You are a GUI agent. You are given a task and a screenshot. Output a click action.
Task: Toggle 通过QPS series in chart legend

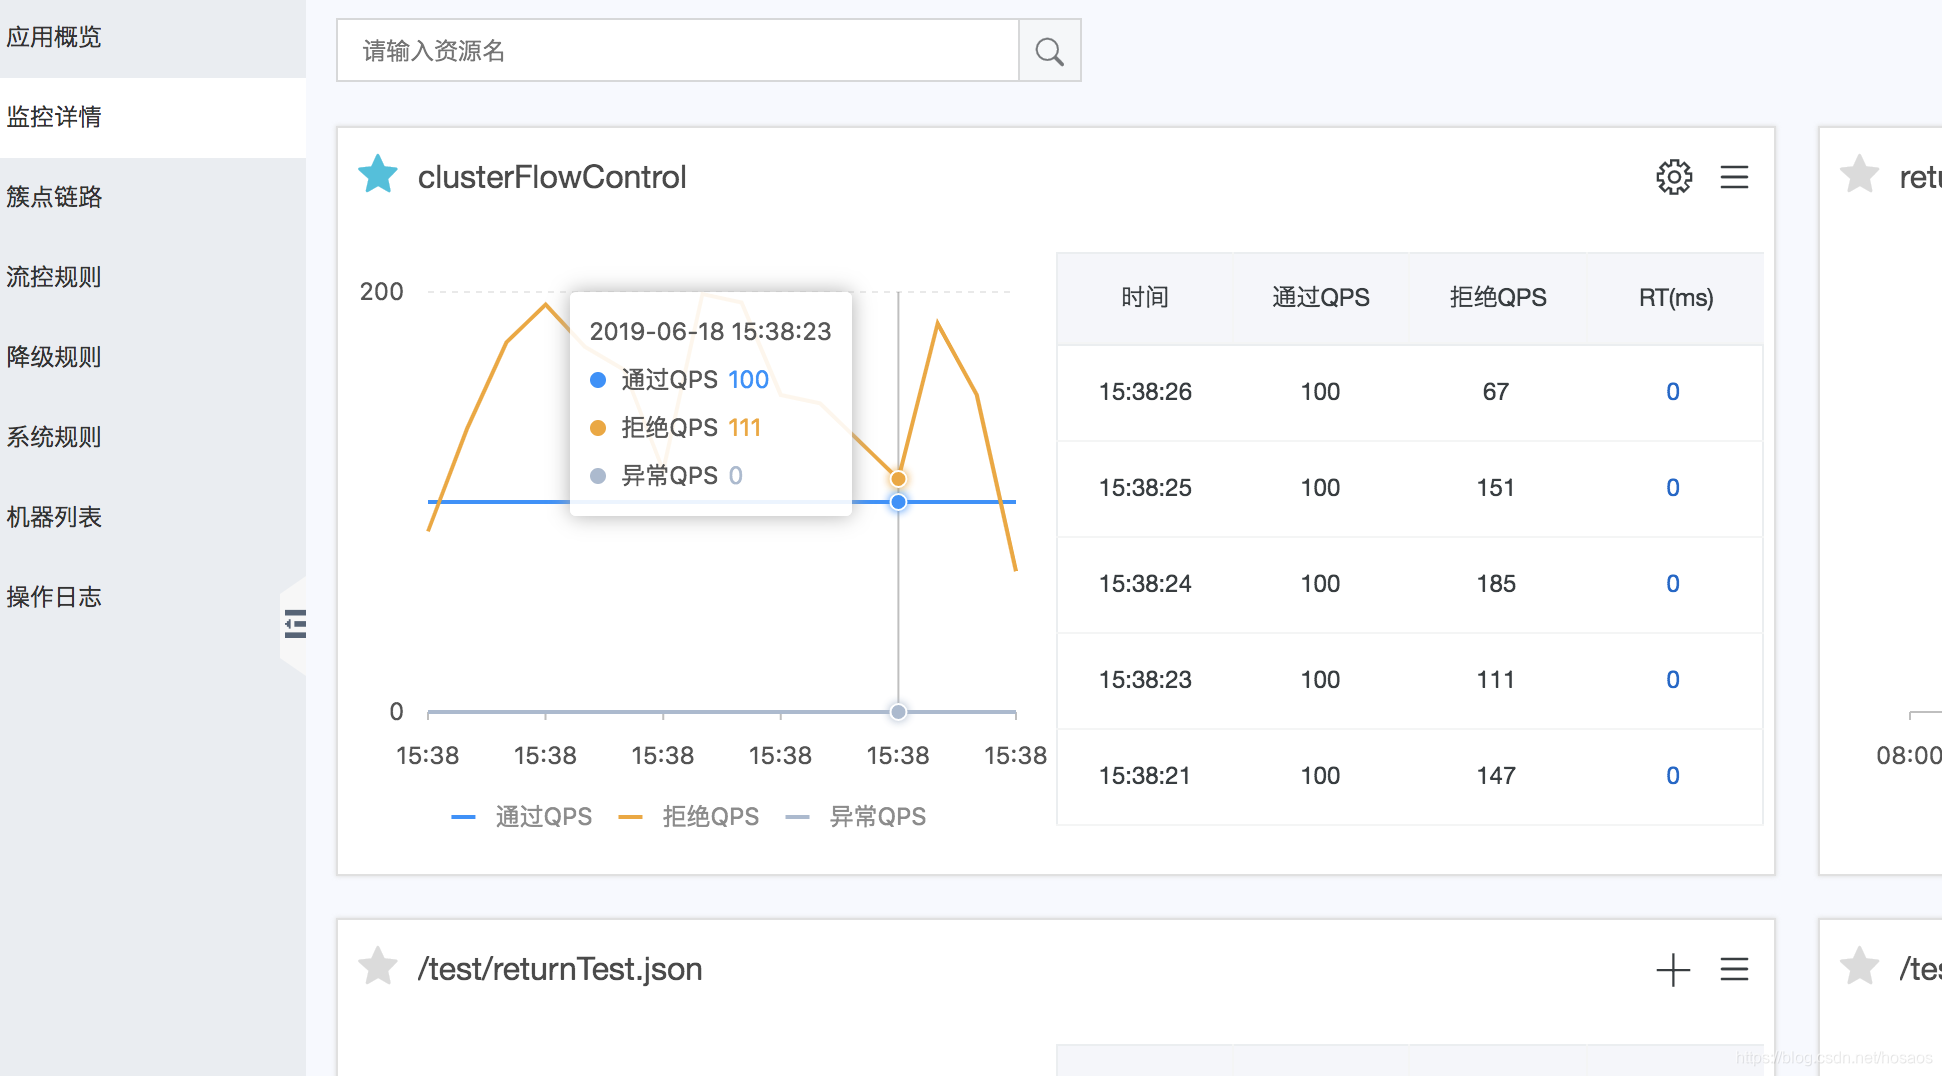click(x=522, y=817)
